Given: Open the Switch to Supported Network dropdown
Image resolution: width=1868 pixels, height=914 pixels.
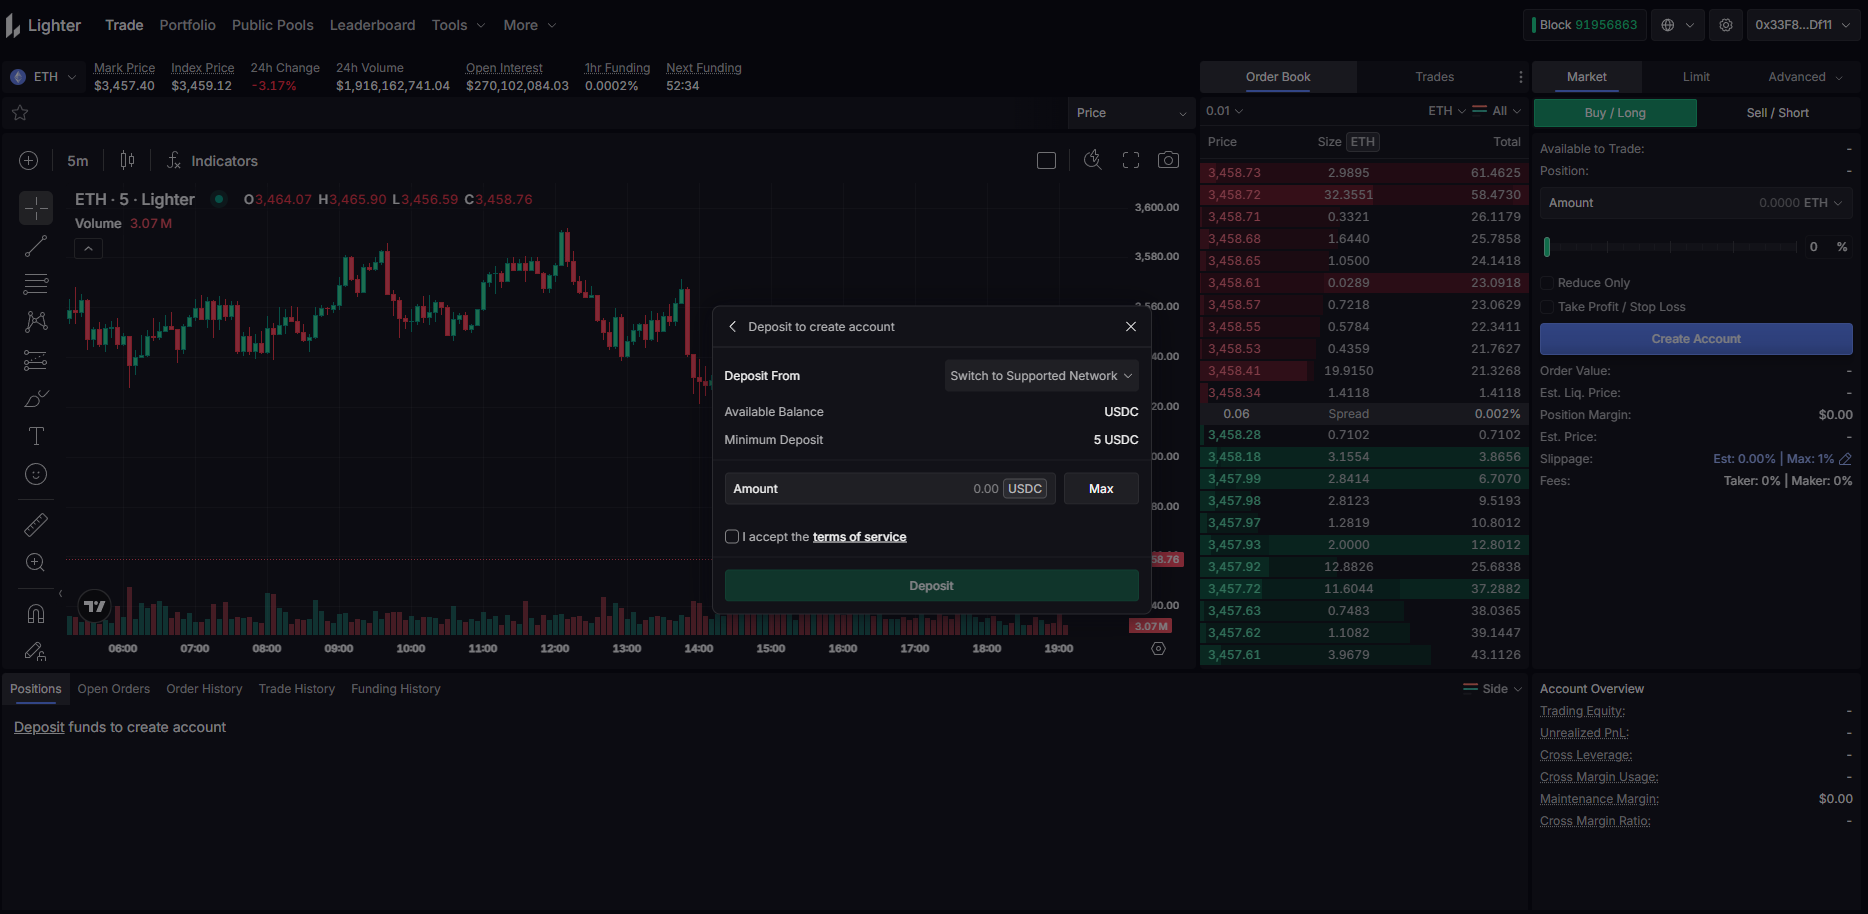Looking at the screenshot, I should (x=1041, y=376).
